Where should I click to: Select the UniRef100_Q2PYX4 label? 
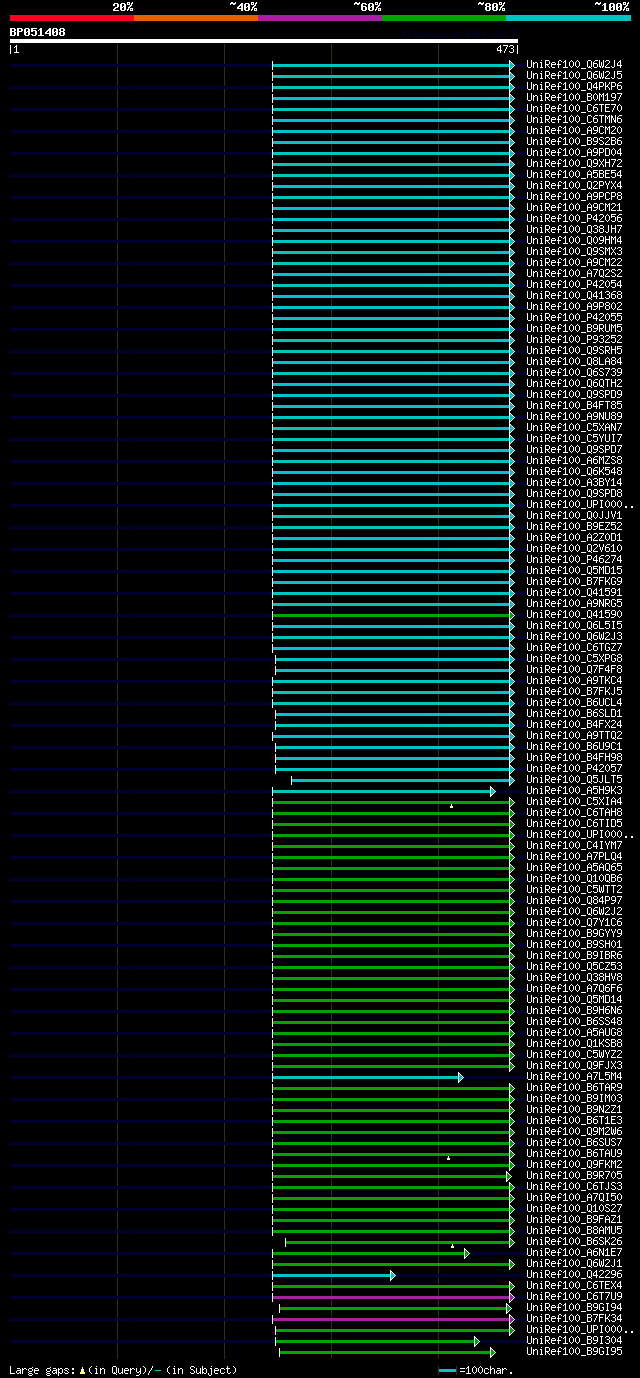tap(574, 185)
